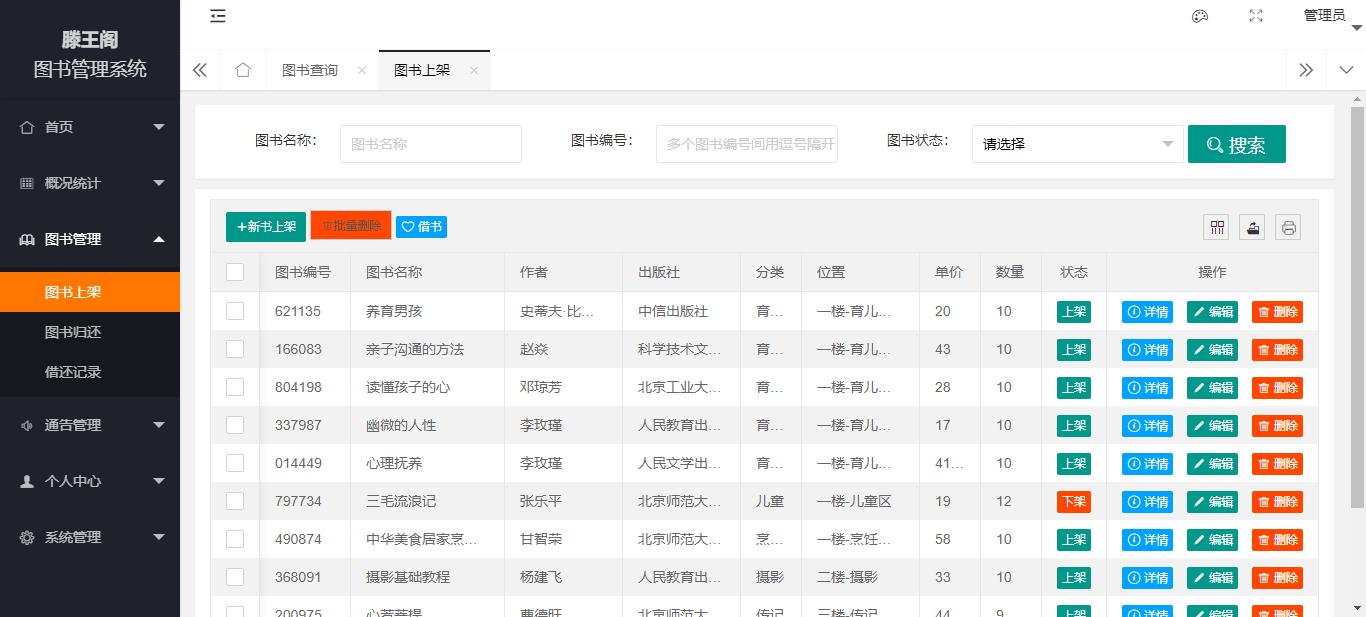Toggle fullscreen with the expand icon
Image resolution: width=1366 pixels, height=617 pixels.
[x=1255, y=16]
